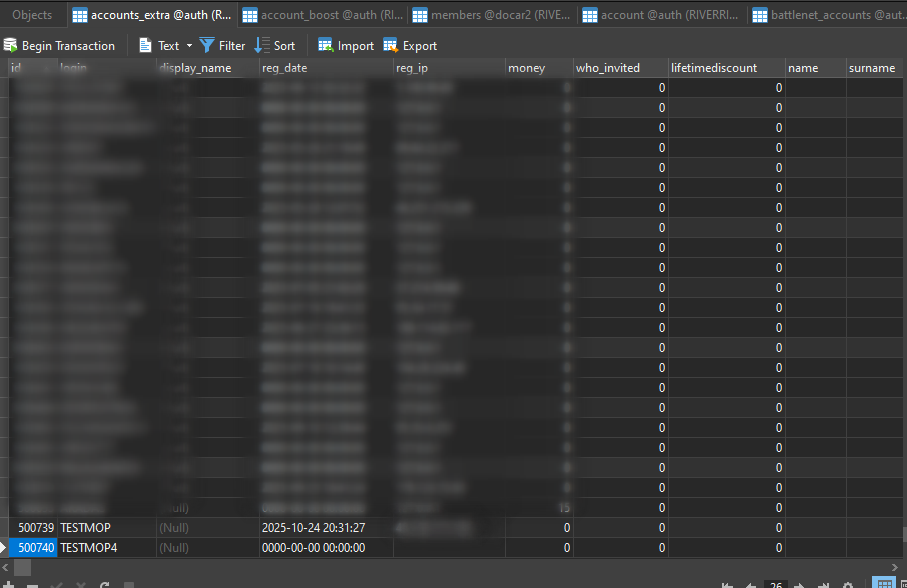
Task: Click the Export button
Action: [x=410, y=46]
